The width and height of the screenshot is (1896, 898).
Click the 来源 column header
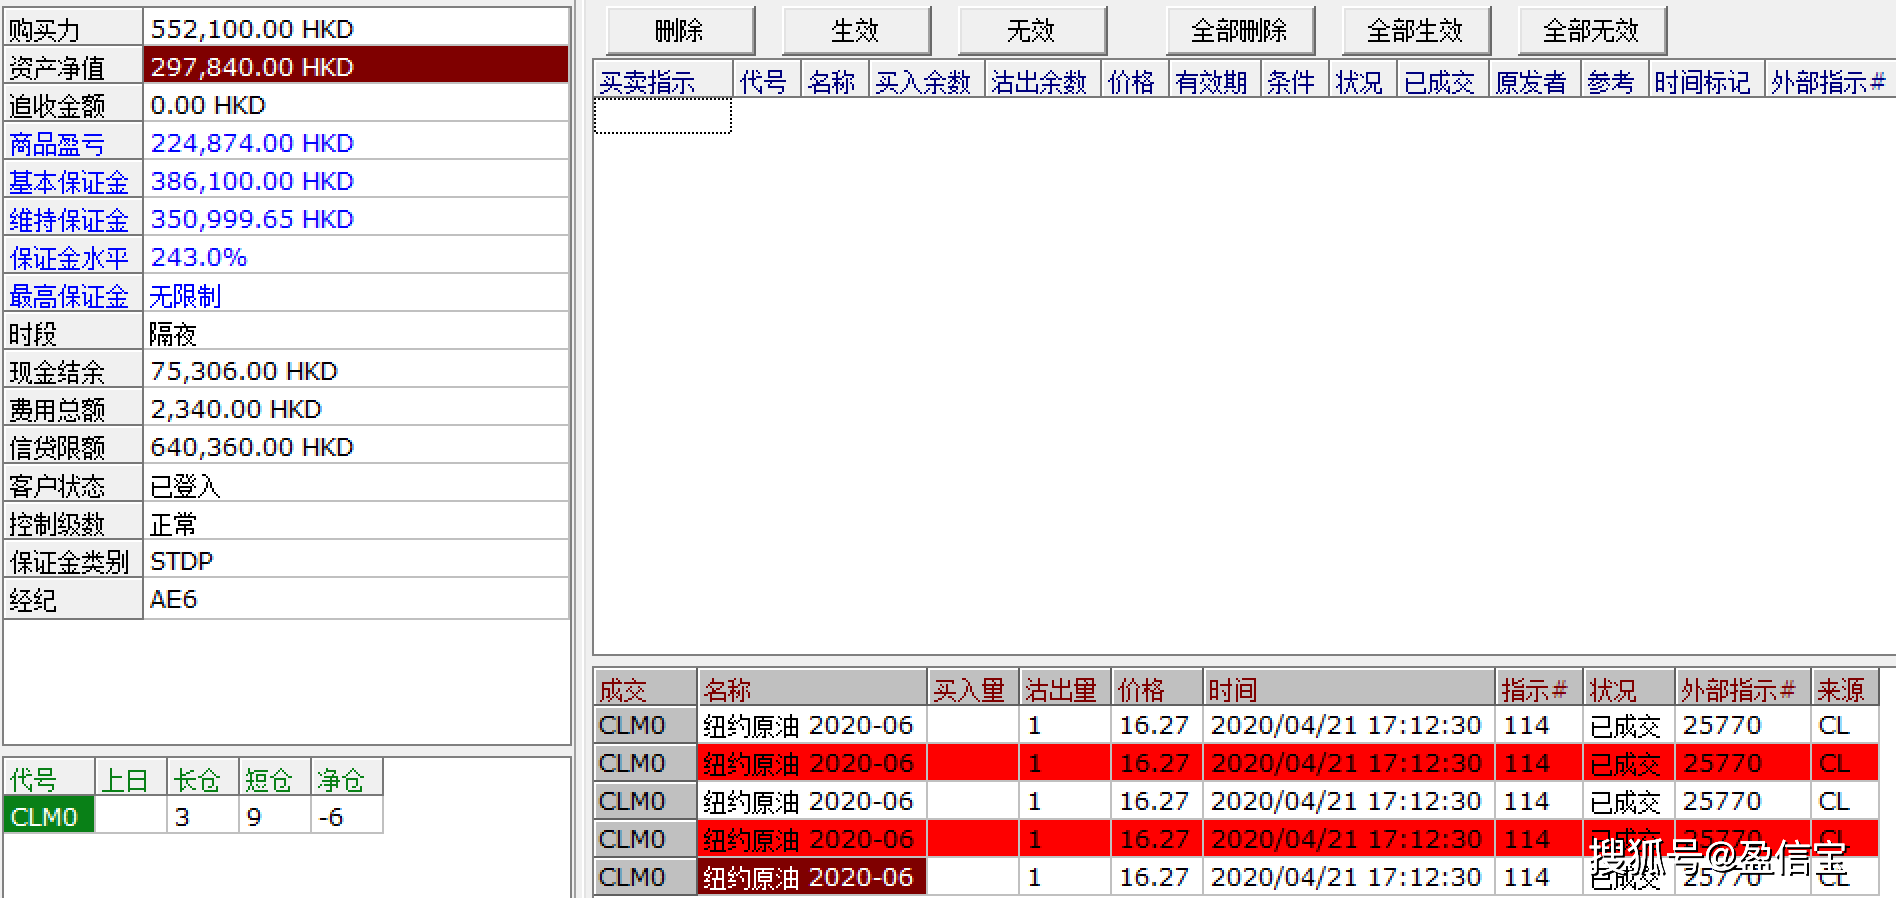[x=1845, y=689]
